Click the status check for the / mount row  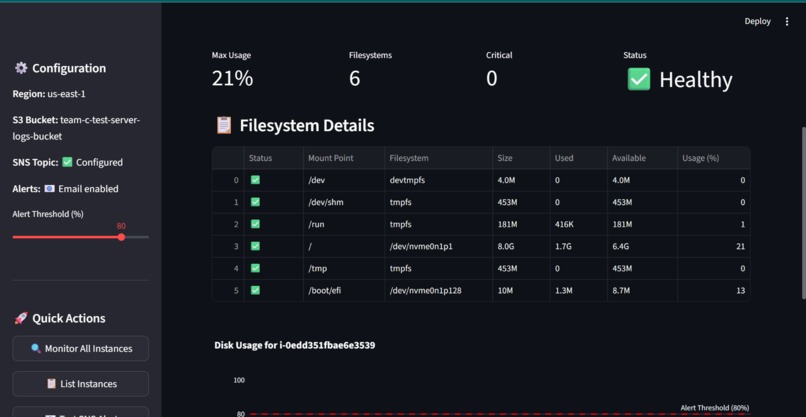[255, 246]
